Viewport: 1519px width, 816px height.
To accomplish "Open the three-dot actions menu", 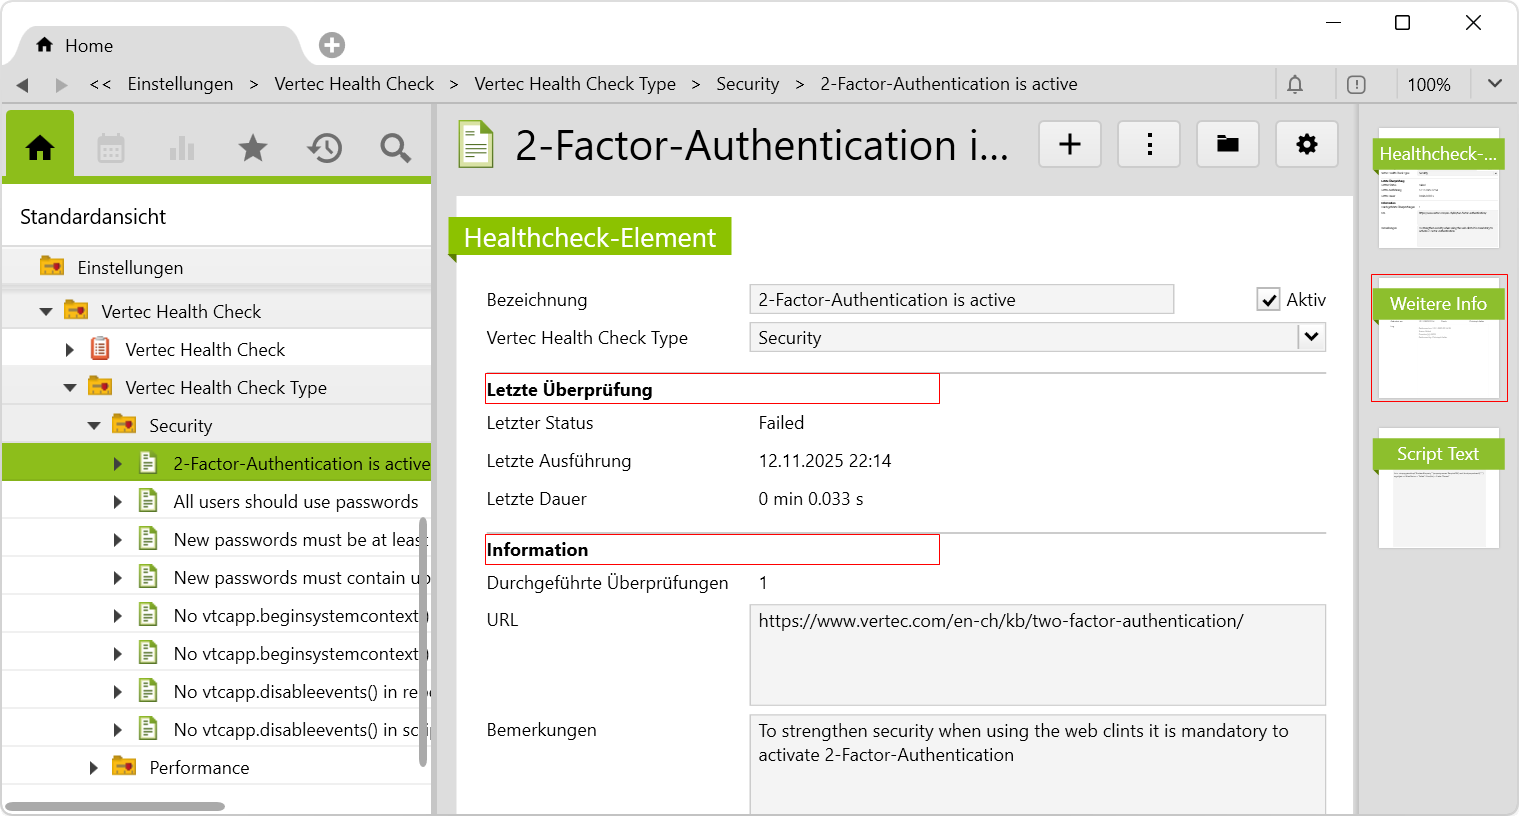I will (1149, 145).
